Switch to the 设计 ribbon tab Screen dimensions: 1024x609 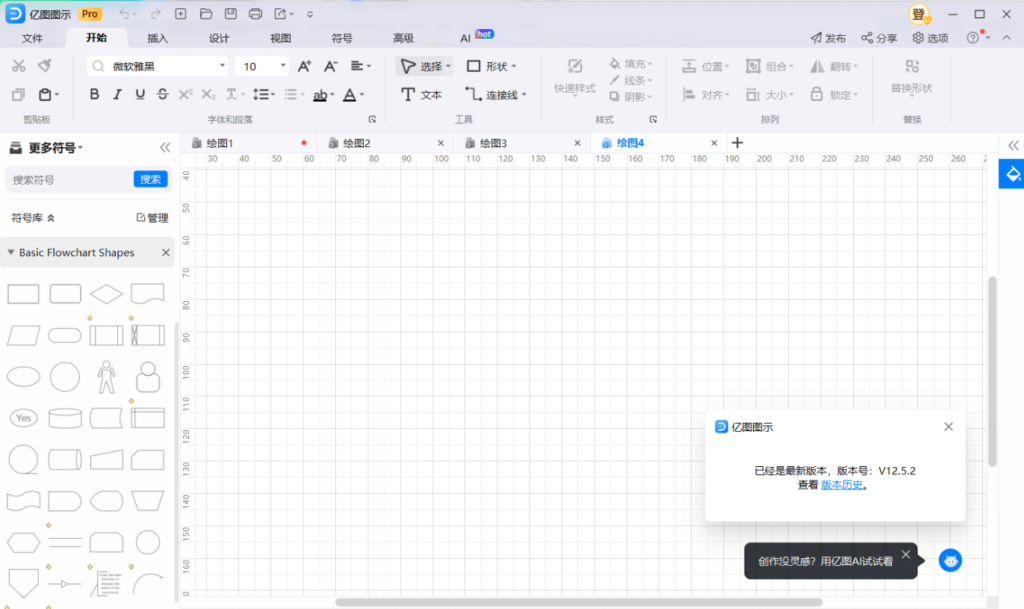pyautogui.click(x=219, y=38)
